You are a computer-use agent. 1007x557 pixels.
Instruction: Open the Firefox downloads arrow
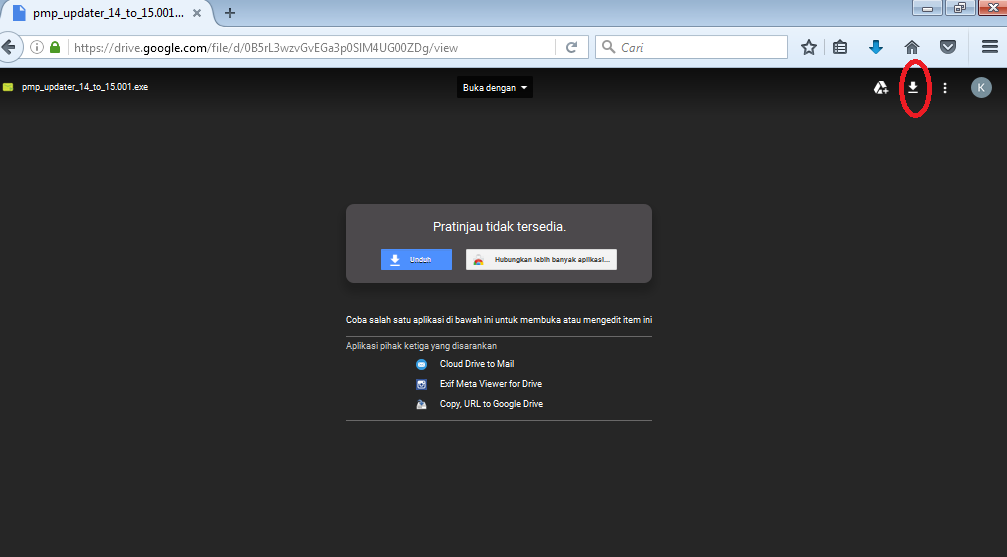875,47
